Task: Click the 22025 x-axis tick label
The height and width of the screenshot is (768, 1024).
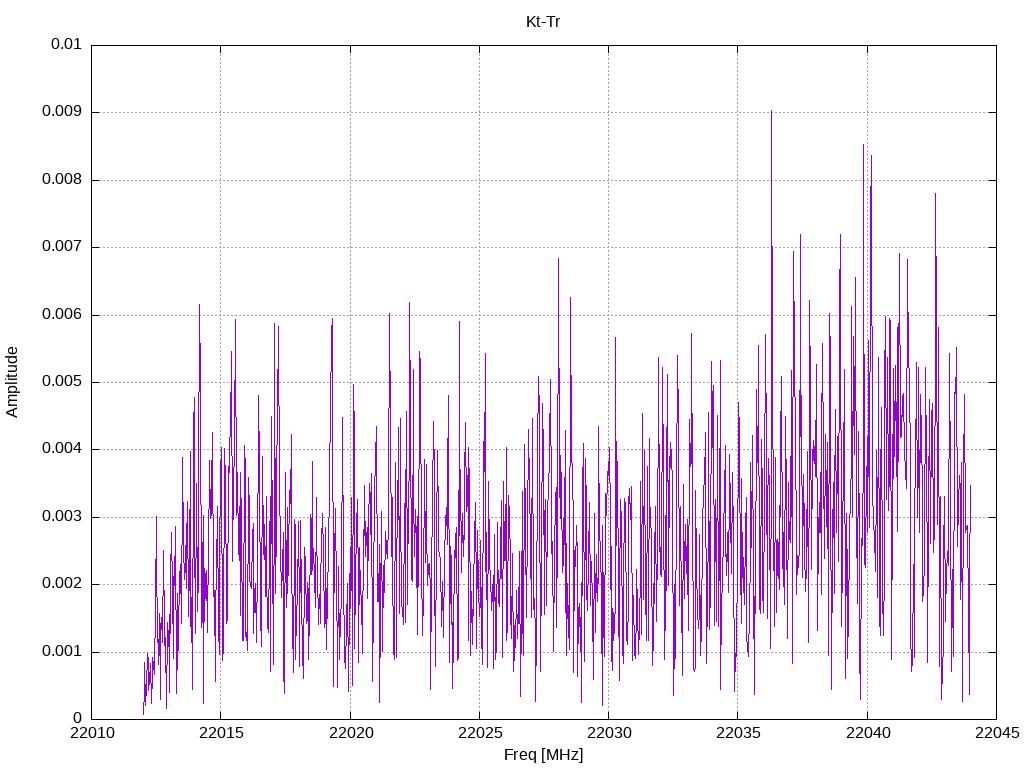Action: coord(480,733)
